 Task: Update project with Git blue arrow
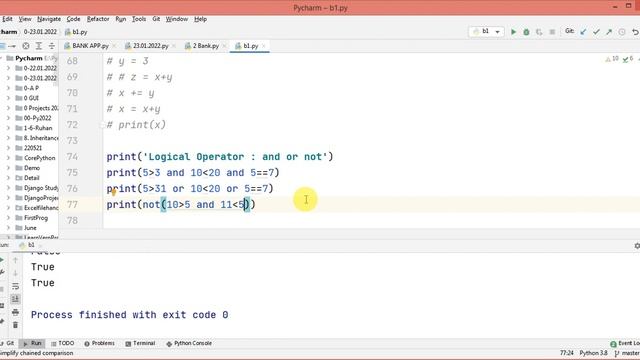click(x=583, y=32)
